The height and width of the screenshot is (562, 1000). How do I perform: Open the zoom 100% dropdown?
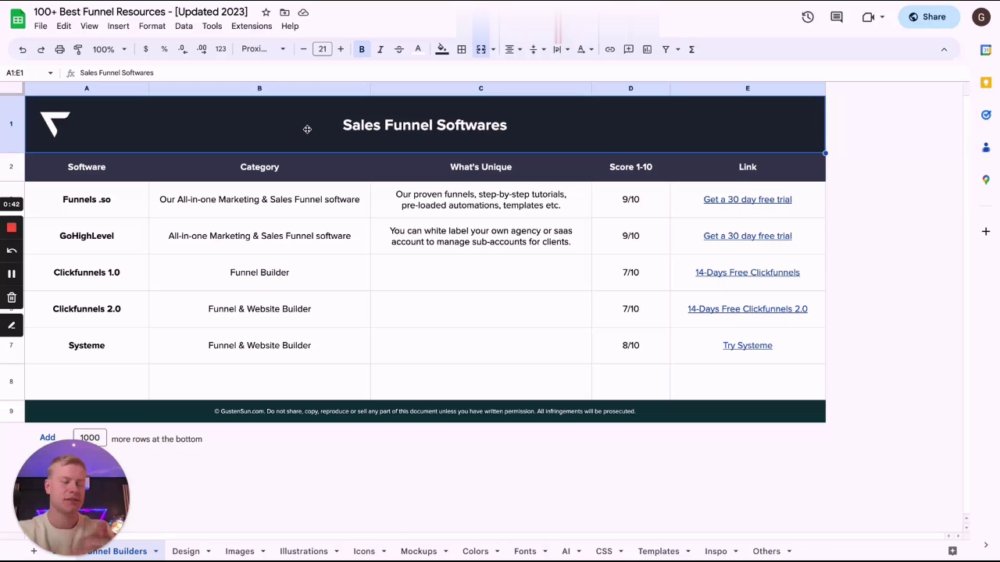109,49
